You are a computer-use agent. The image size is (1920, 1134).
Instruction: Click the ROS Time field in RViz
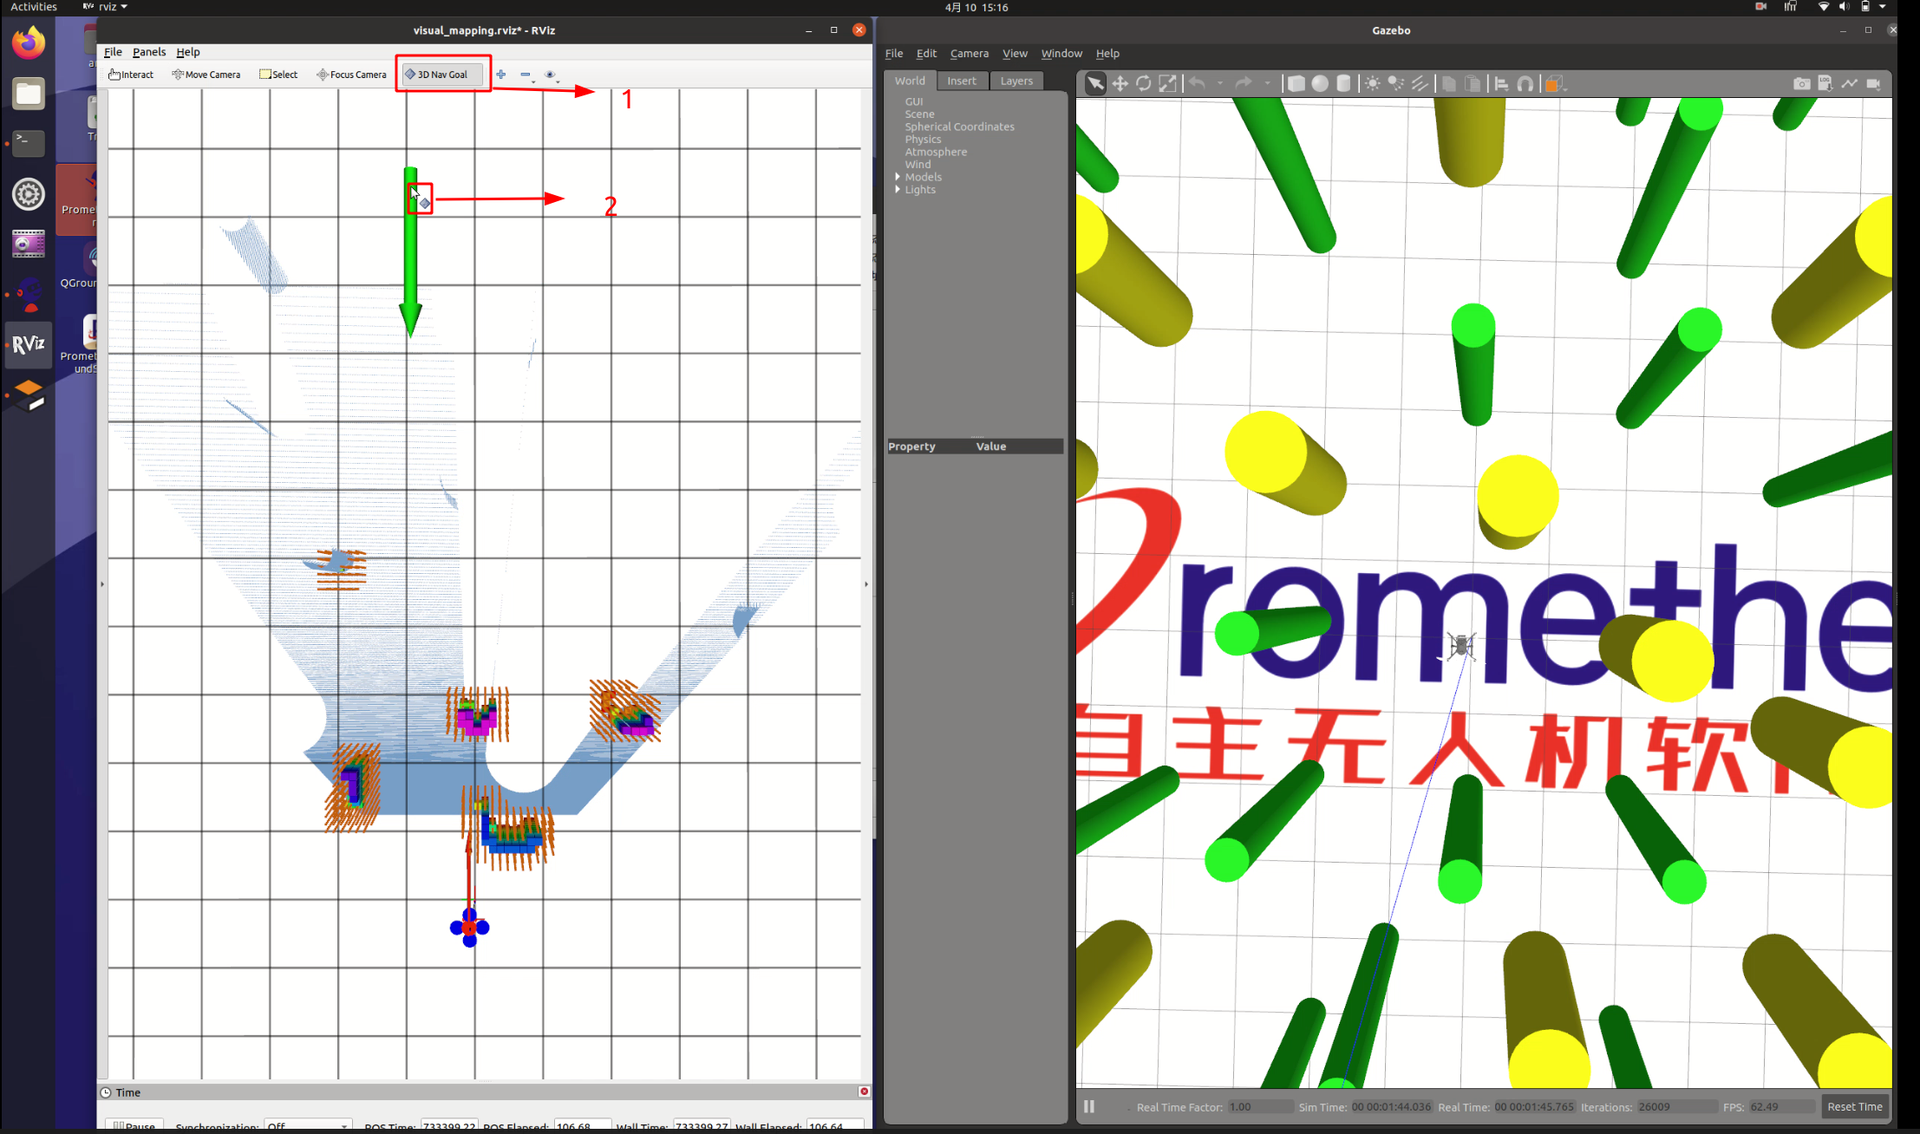pos(449,1126)
